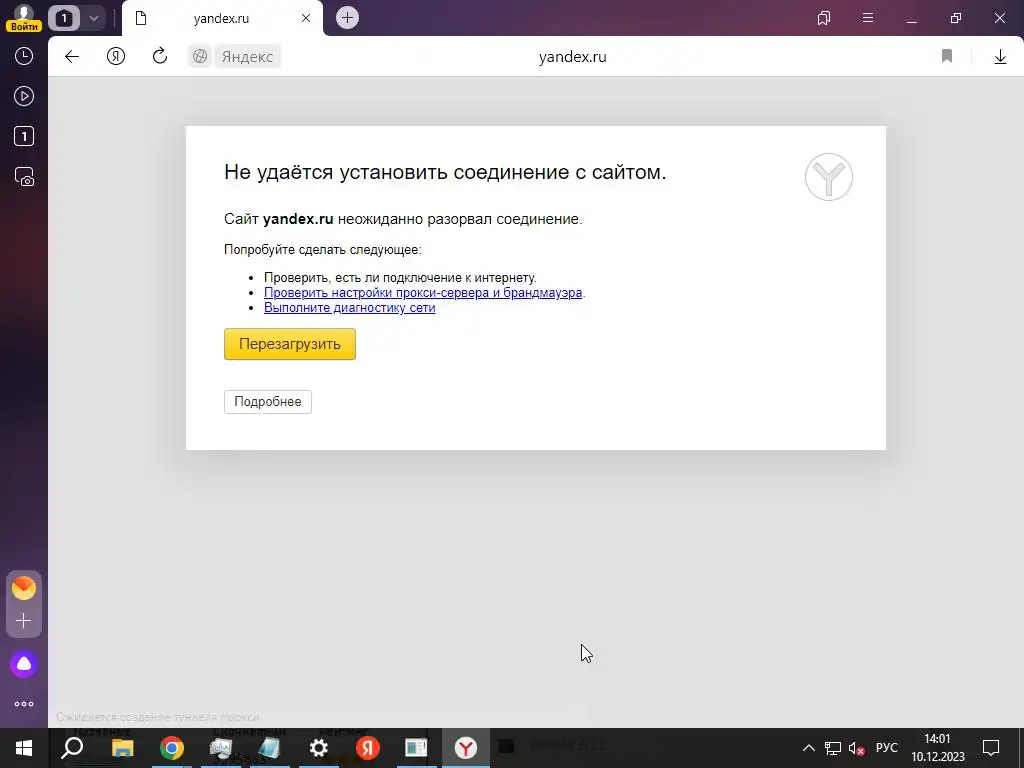Add a sidebar app with plus
The image size is (1024, 768).
pyautogui.click(x=24, y=620)
